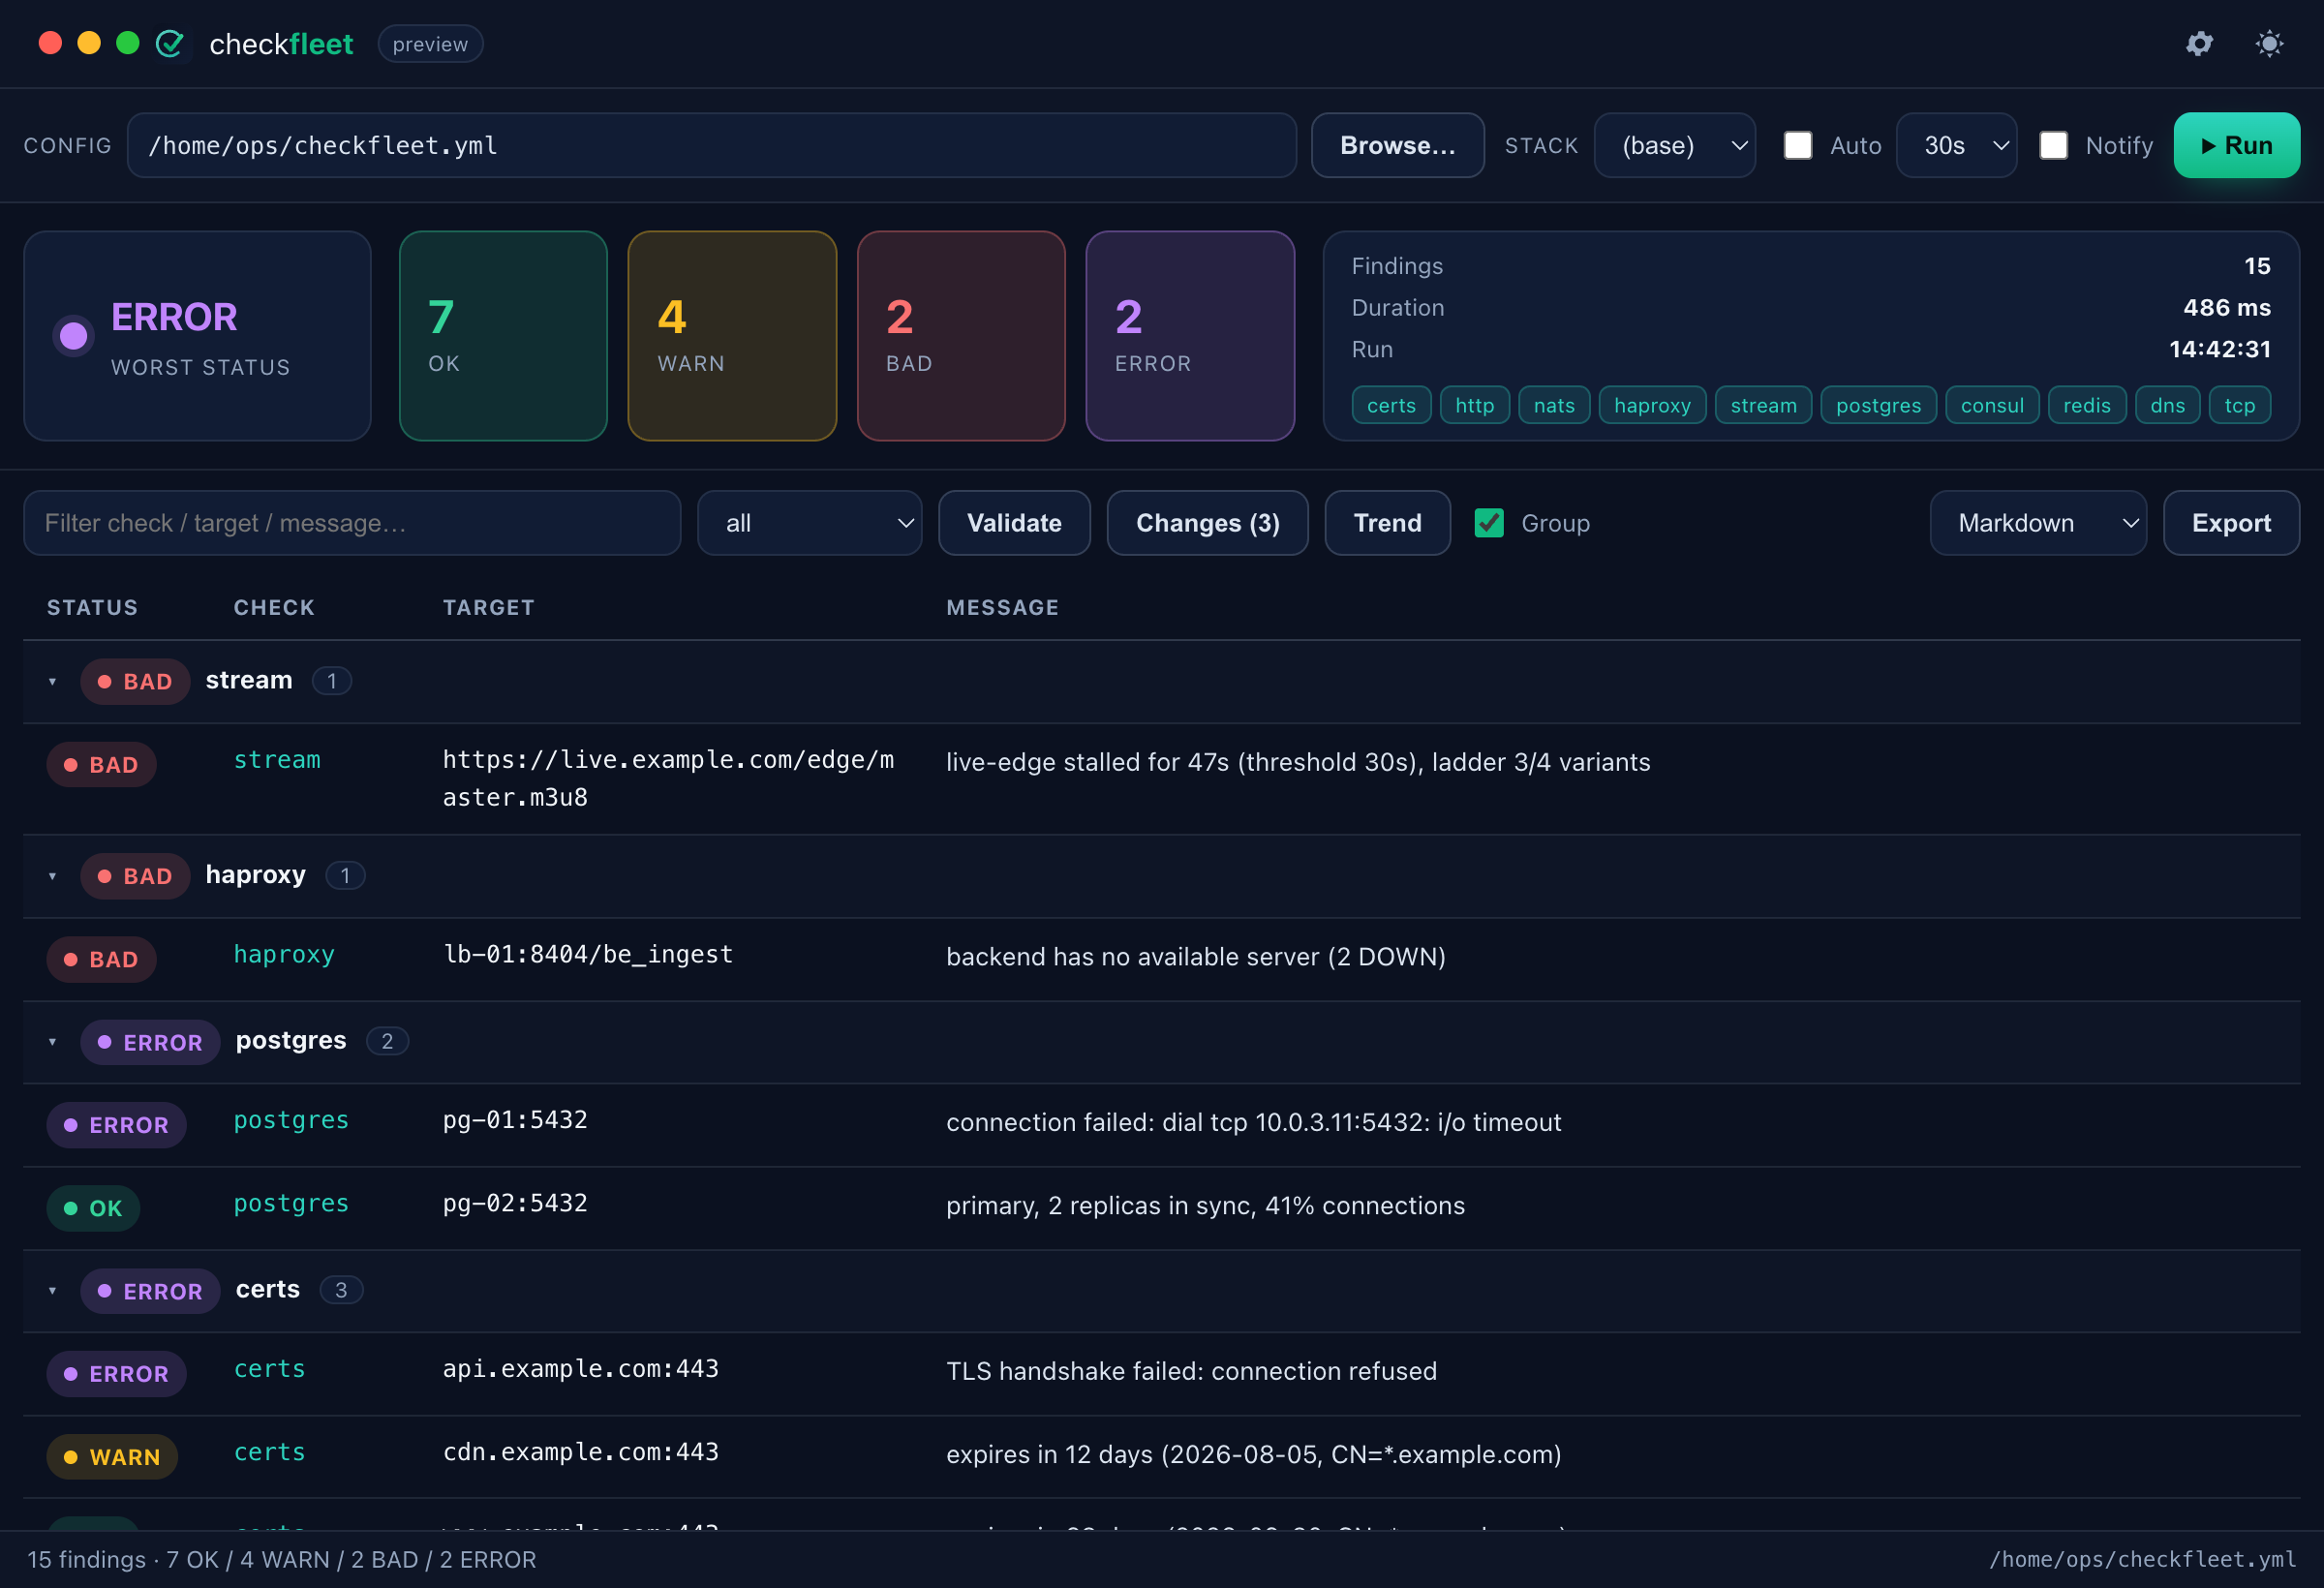Image resolution: width=2324 pixels, height=1588 pixels.
Task: Click the STATUS column header
Action: pyautogui.click(x=92, y=607)
